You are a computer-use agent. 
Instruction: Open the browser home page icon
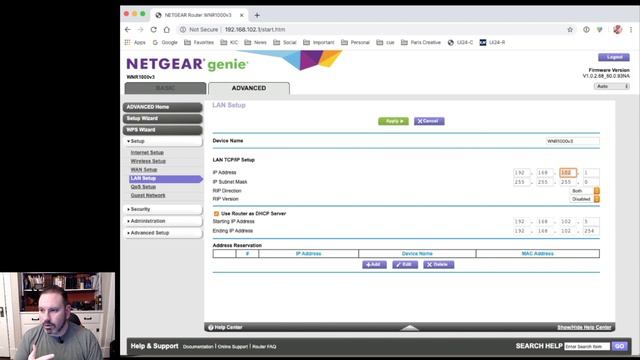167,29
